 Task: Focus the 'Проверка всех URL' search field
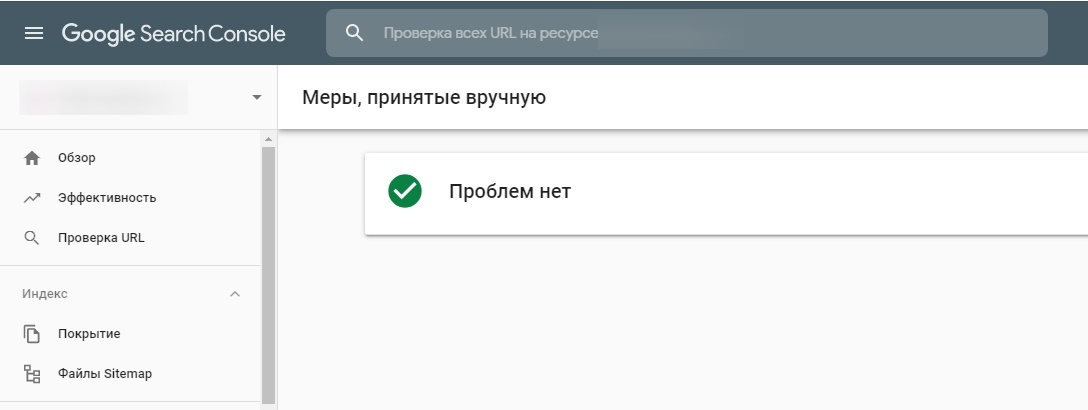pyautogui.click(x=700, y=33)
